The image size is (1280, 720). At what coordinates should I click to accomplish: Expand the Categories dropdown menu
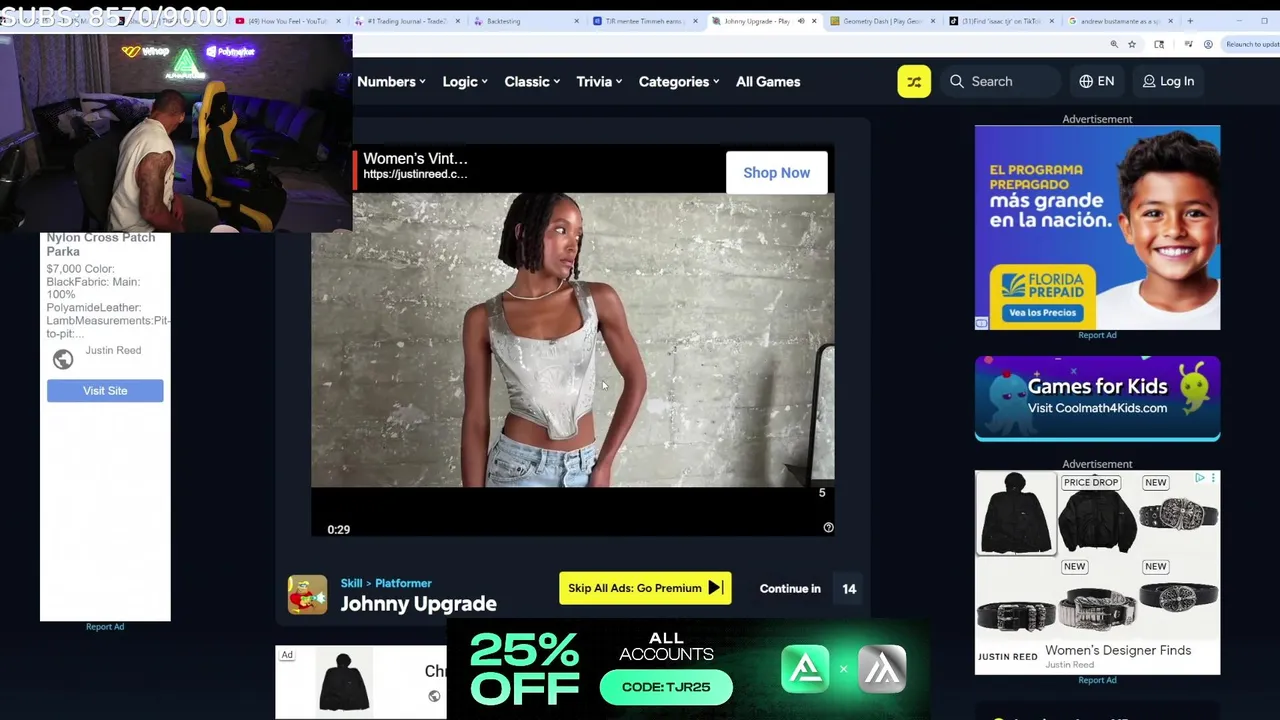coord(679,81)
